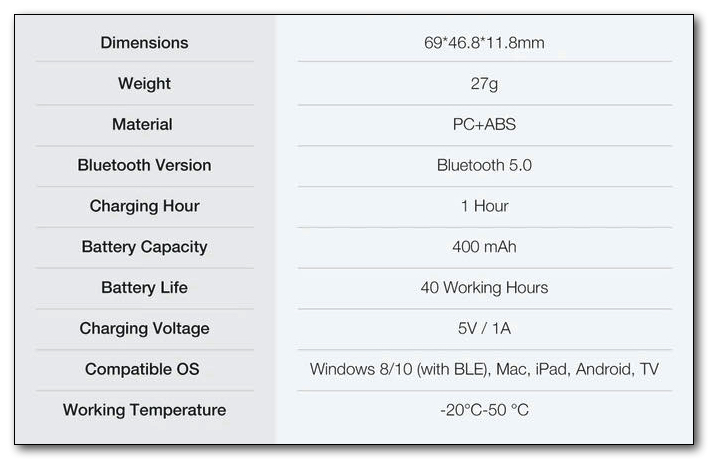
Task: Click the Weight row label
Action: (144, 84)
